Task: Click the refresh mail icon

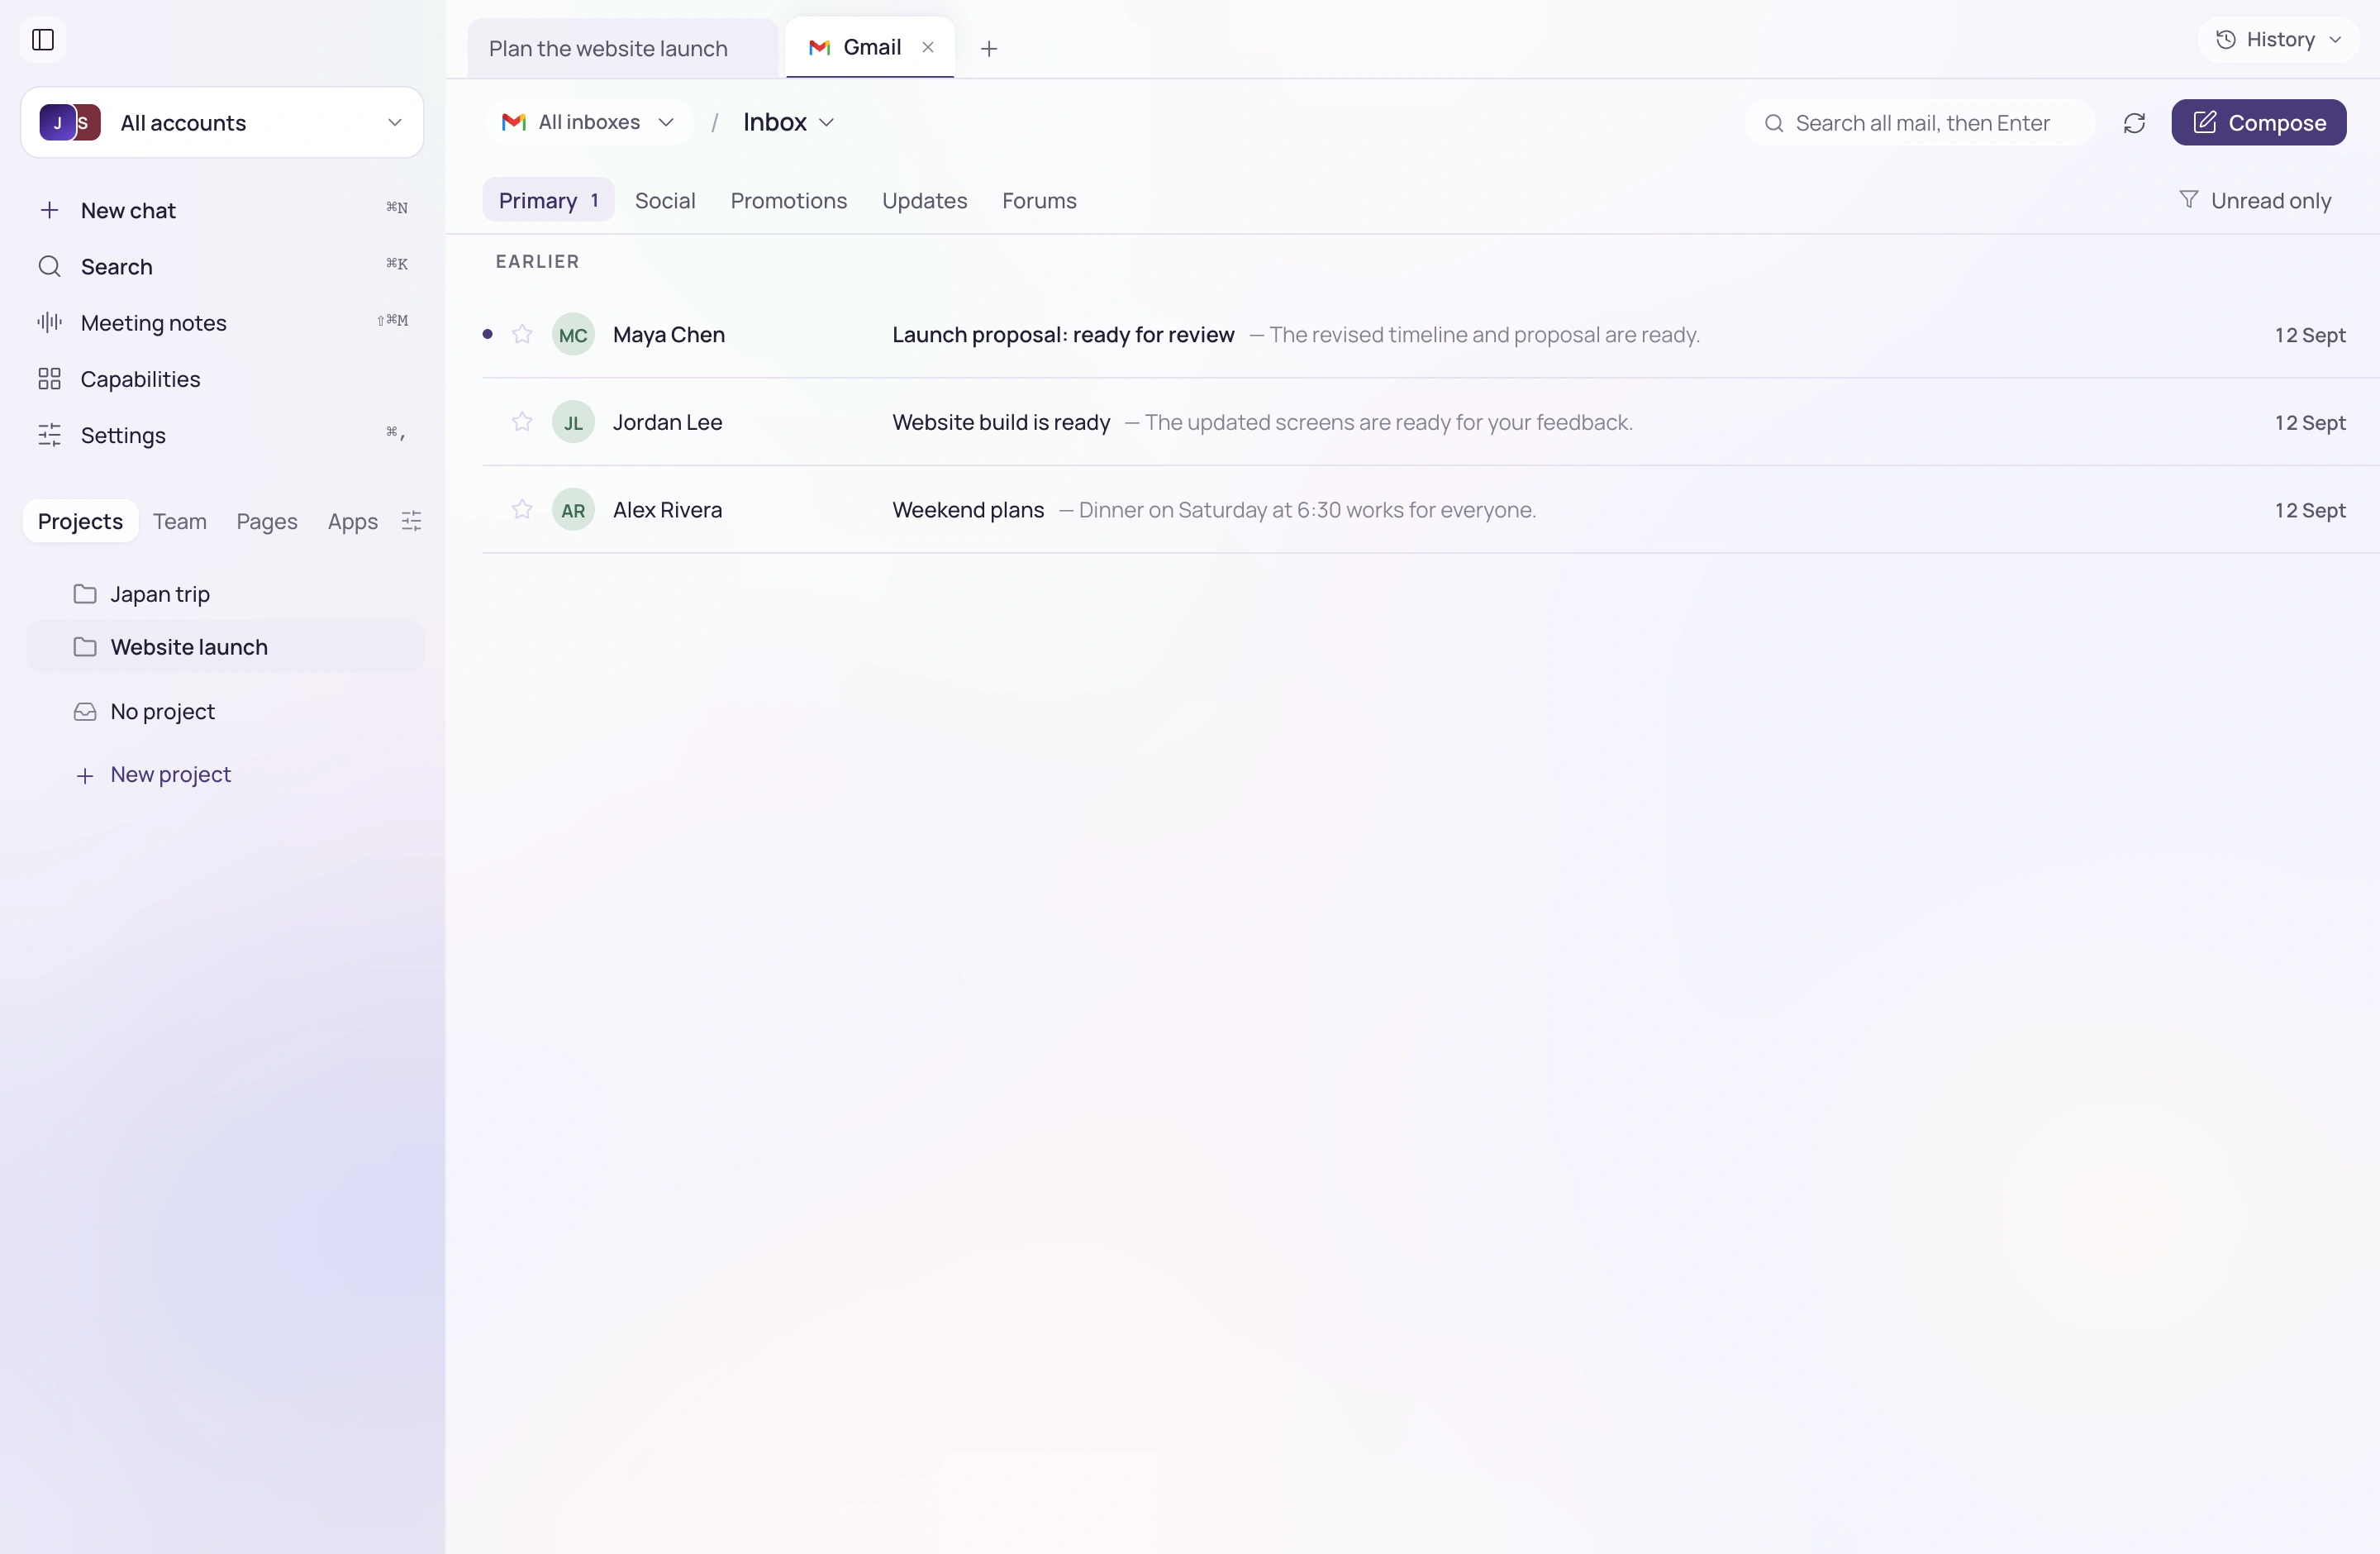Action: tap(2134, 123)
